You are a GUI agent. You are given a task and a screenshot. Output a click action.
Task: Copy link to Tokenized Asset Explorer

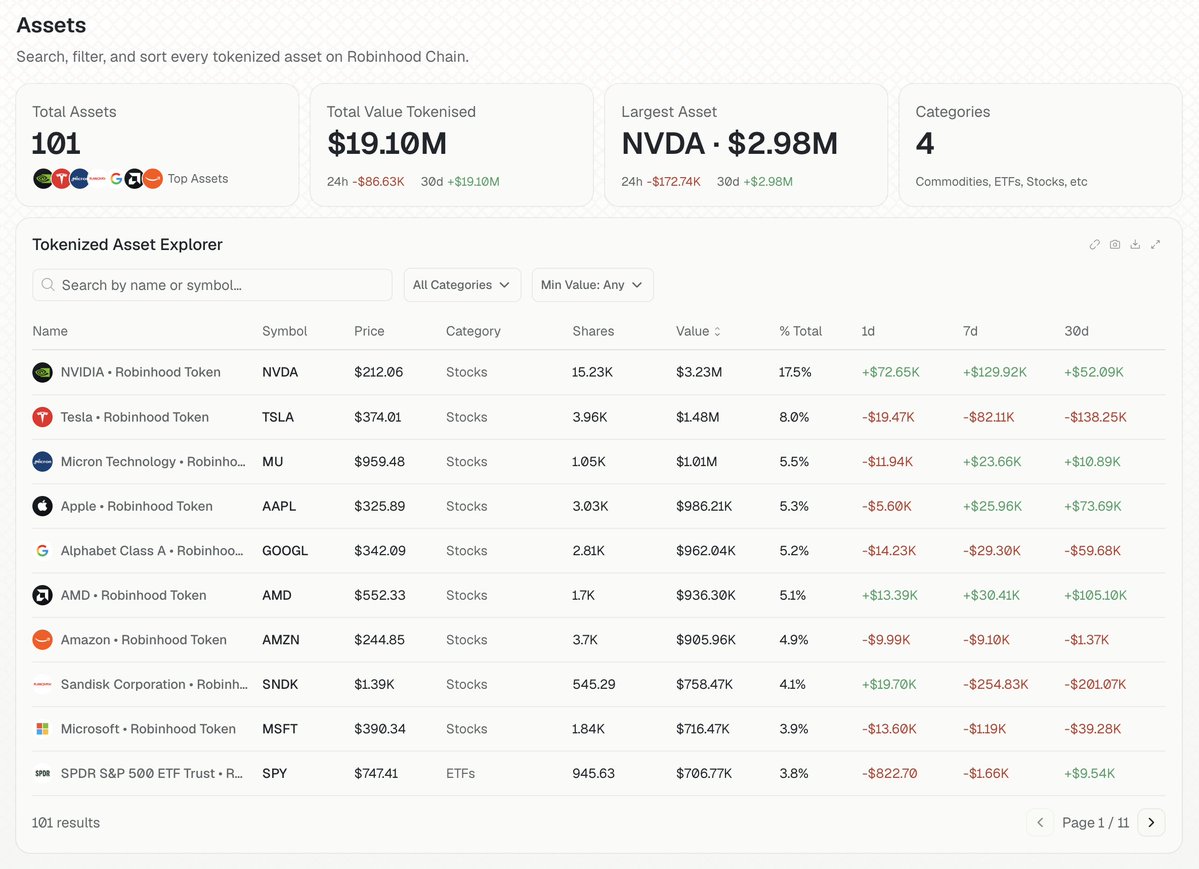[1094, 245]
